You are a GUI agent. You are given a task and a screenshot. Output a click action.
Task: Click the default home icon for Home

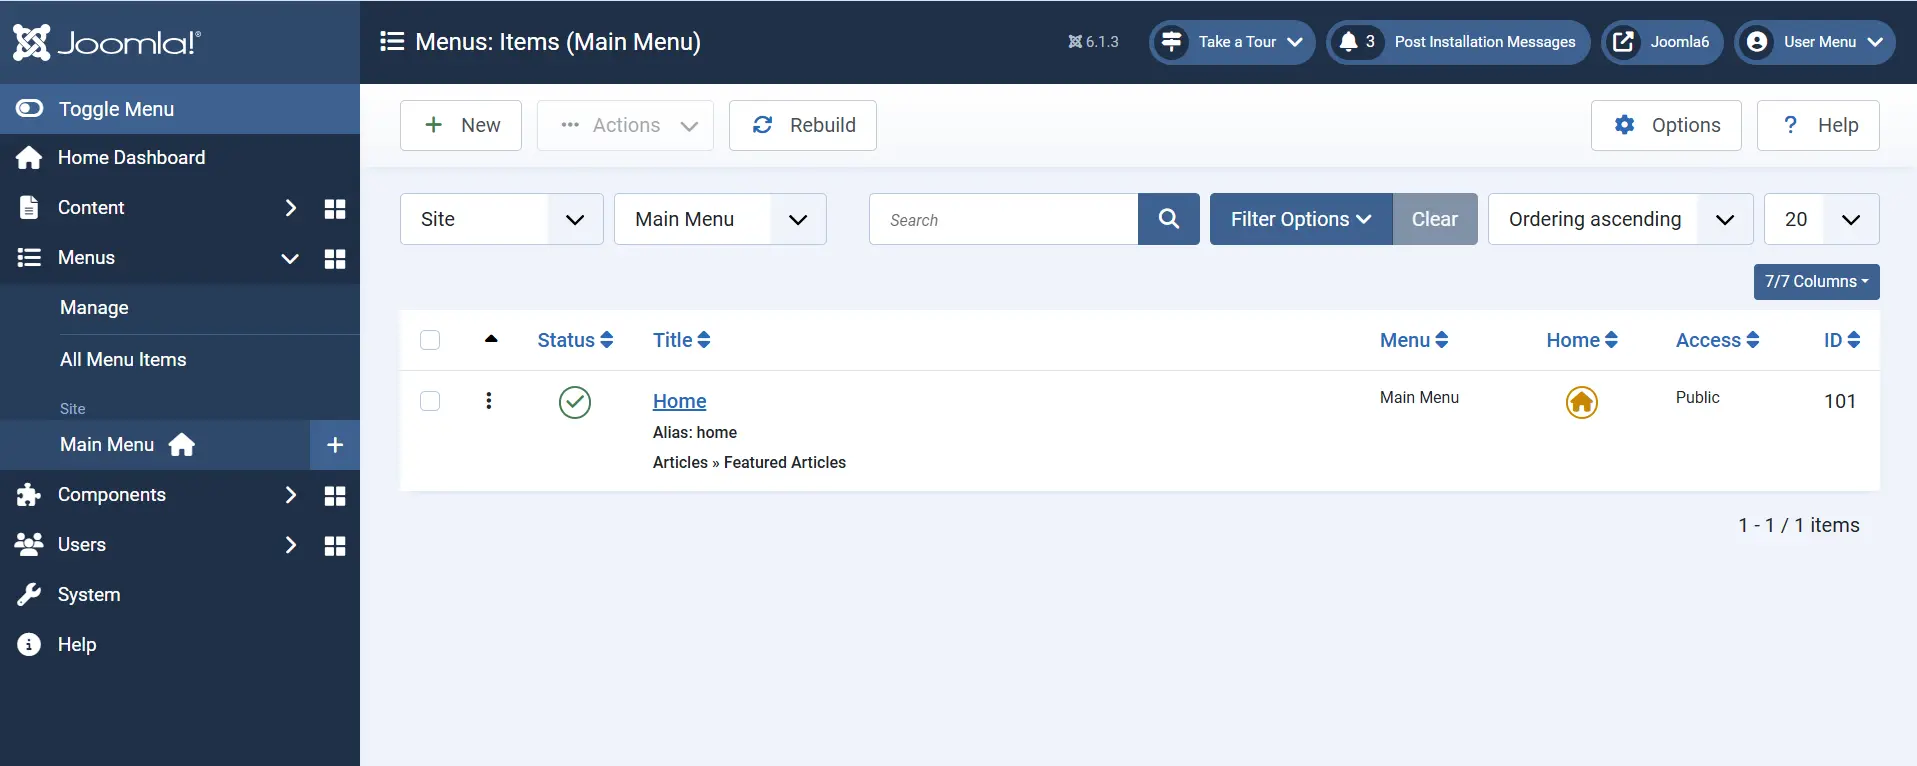(1582, 402)
